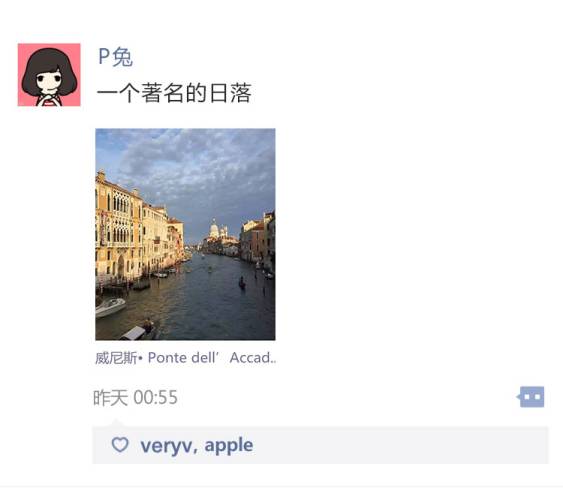
Task: Open liker veryv's profile
Action: coord(166,445)
